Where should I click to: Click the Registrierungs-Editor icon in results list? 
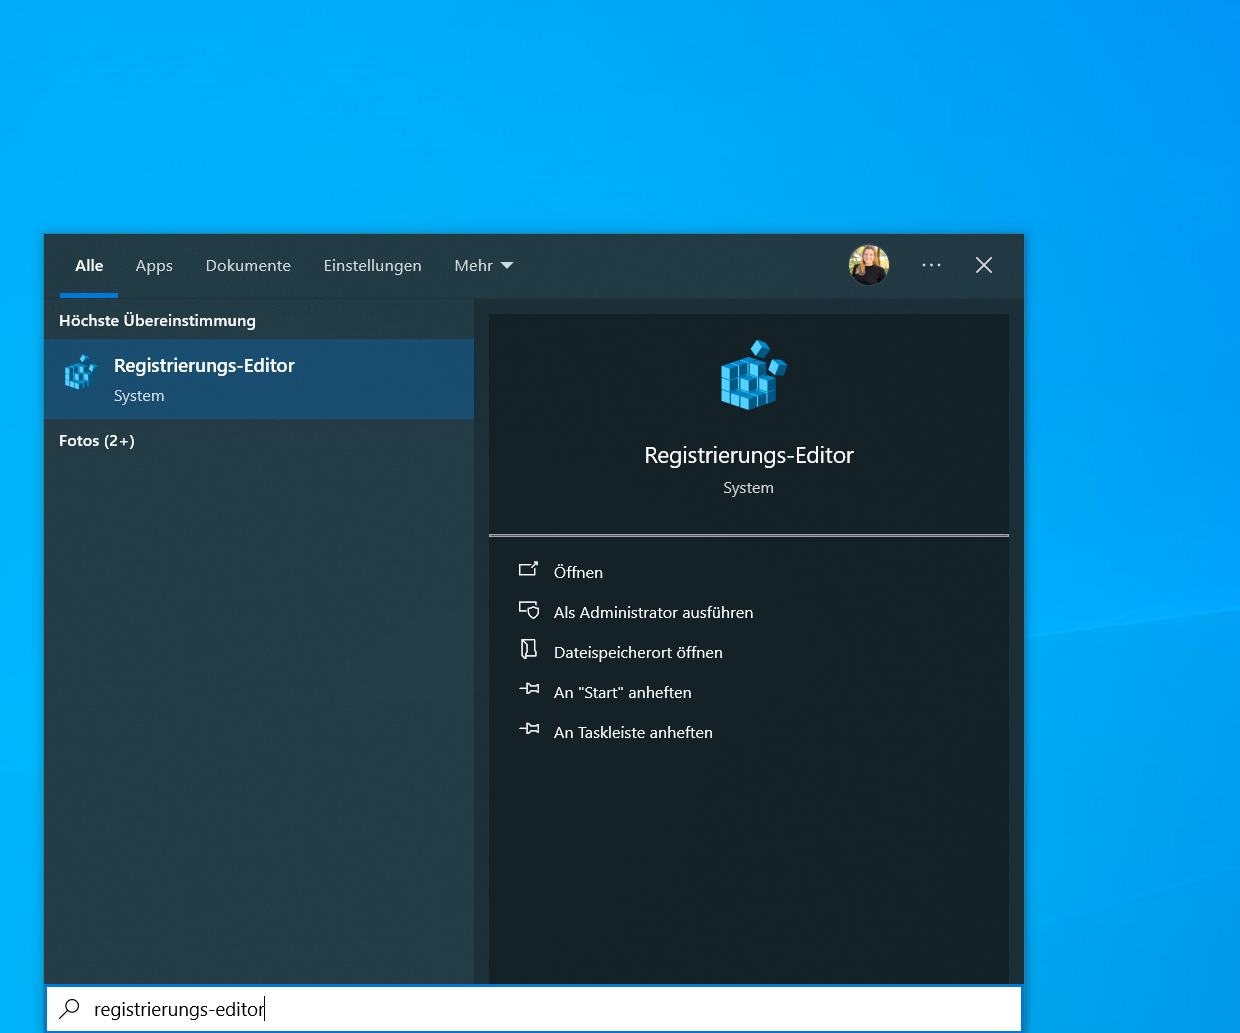point(81,374)
